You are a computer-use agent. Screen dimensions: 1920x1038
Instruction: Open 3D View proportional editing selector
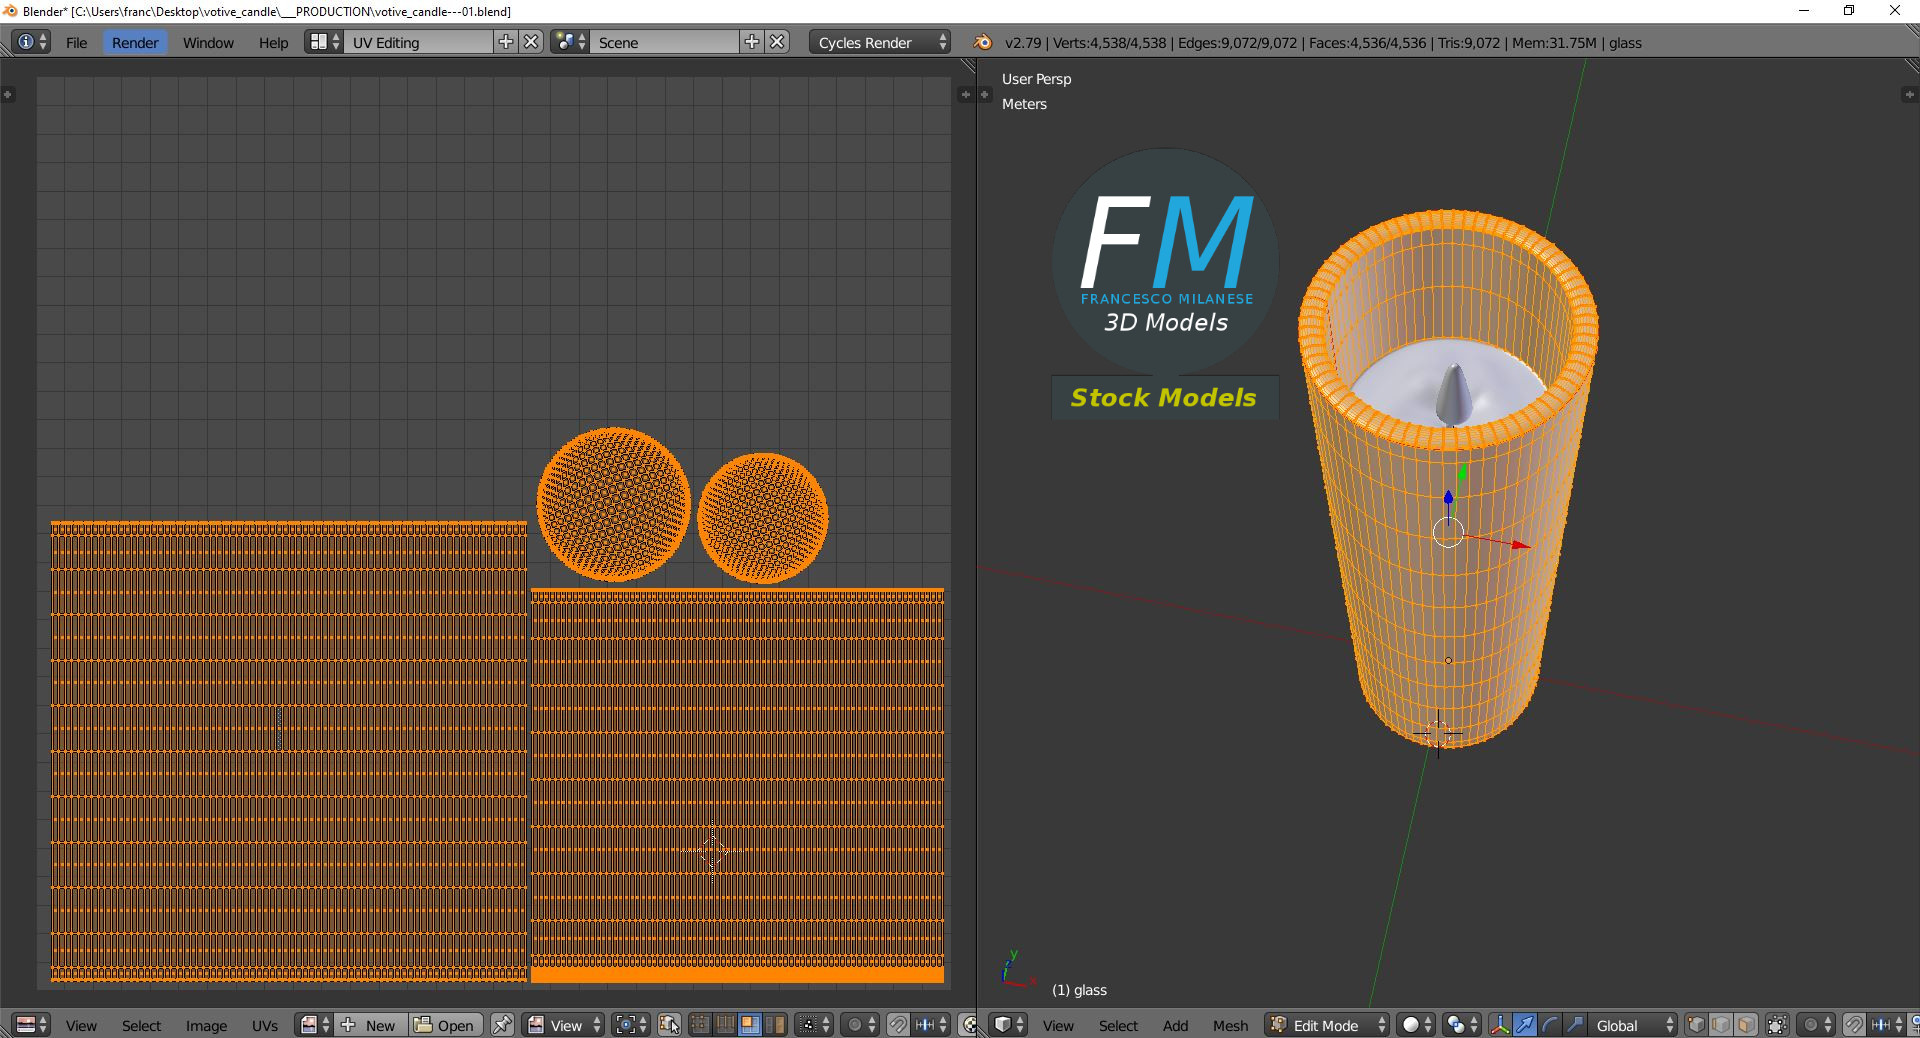point(1816,1025)
